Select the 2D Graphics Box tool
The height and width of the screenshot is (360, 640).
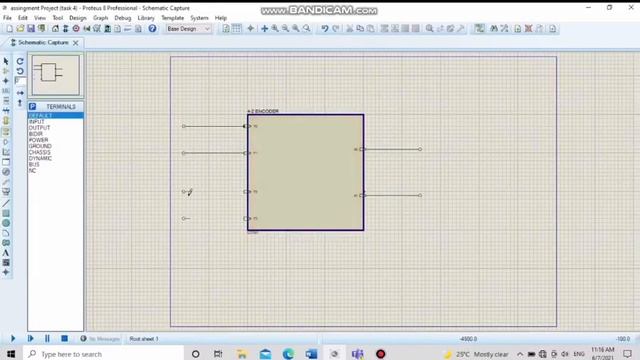click(6, 213)
